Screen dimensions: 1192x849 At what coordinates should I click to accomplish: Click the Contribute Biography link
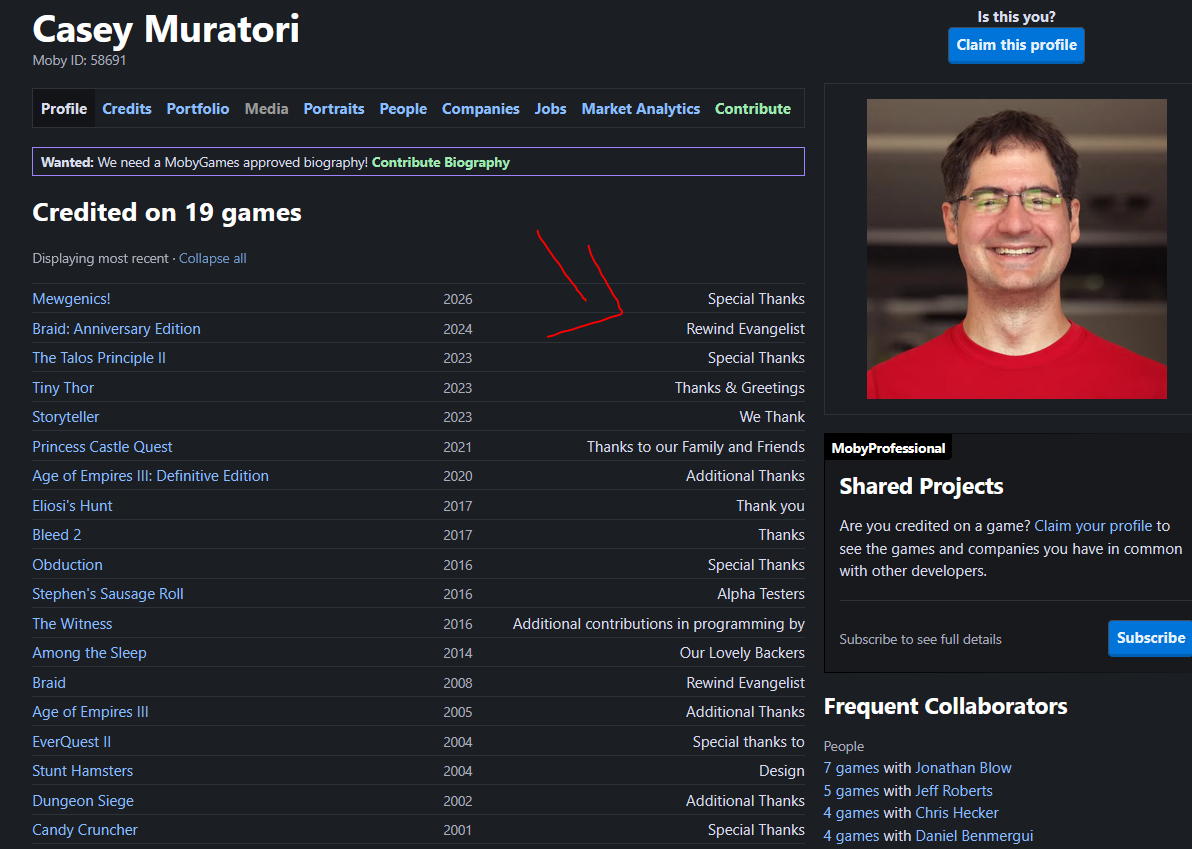(440, 162)
